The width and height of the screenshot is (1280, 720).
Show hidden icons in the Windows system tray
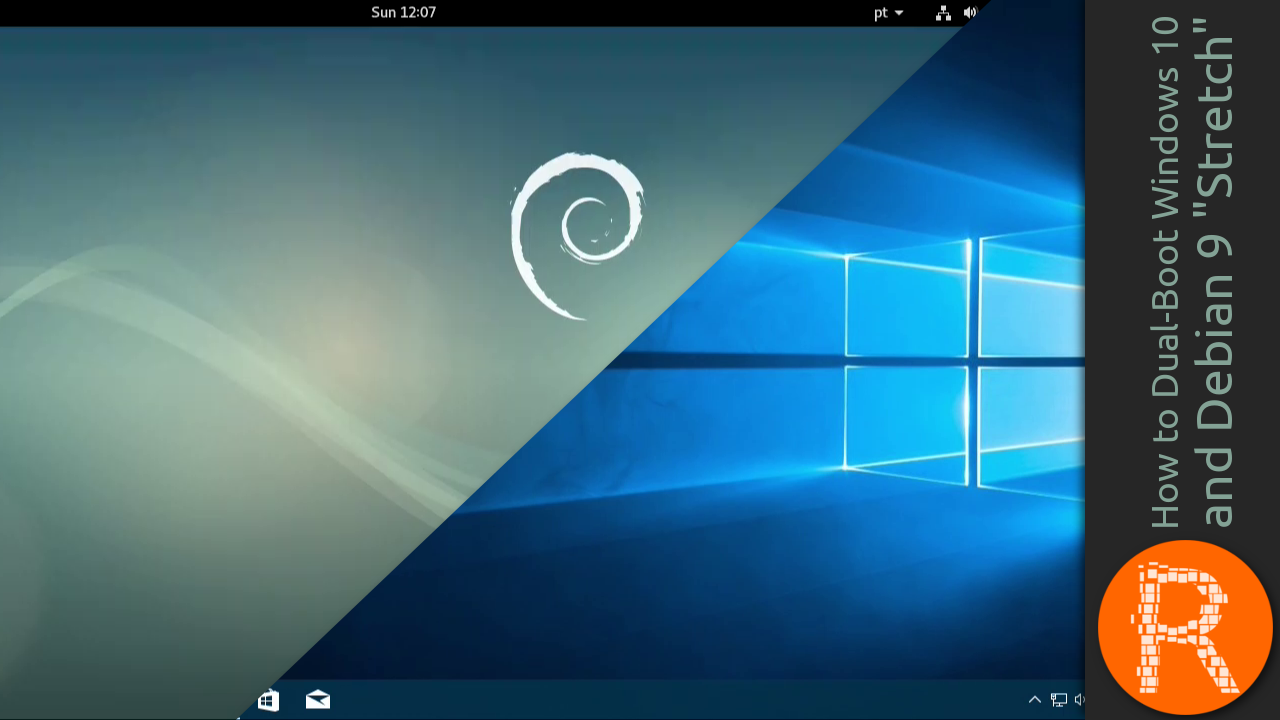pos(1035,700)
